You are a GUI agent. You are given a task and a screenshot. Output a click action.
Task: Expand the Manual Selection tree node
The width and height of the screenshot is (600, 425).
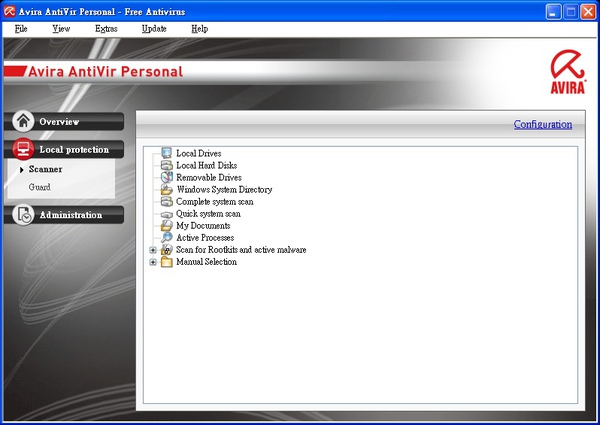153,262
